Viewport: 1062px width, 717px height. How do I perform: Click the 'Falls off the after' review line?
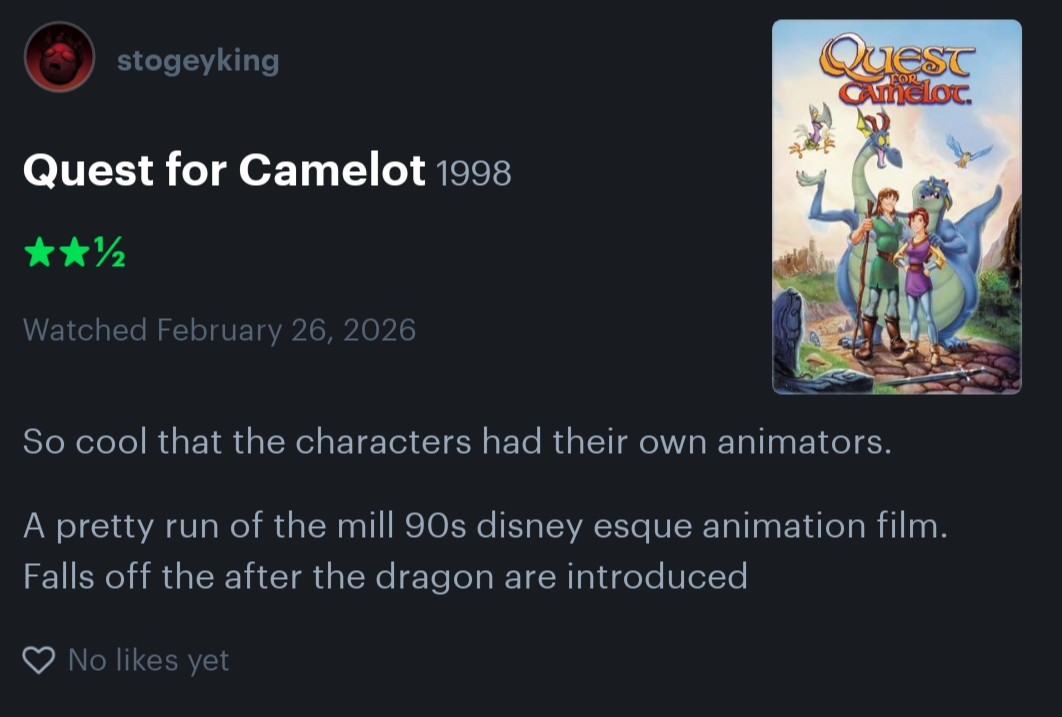(385, 576)
